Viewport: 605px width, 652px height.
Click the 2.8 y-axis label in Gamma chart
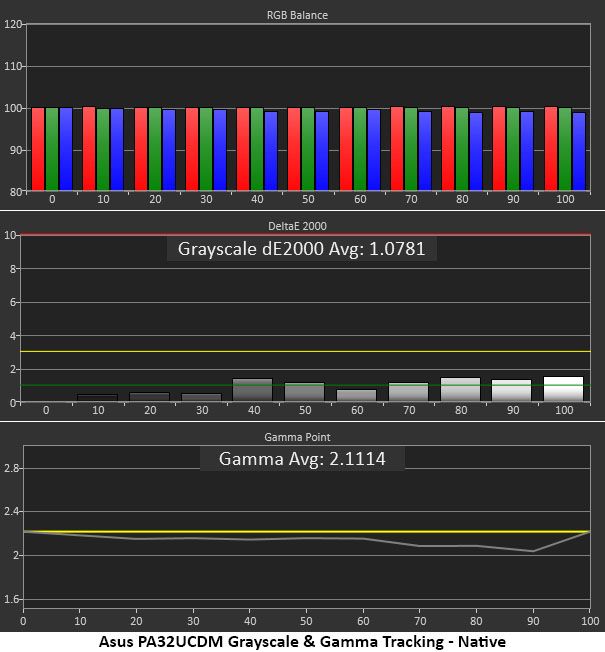[11, 468]
